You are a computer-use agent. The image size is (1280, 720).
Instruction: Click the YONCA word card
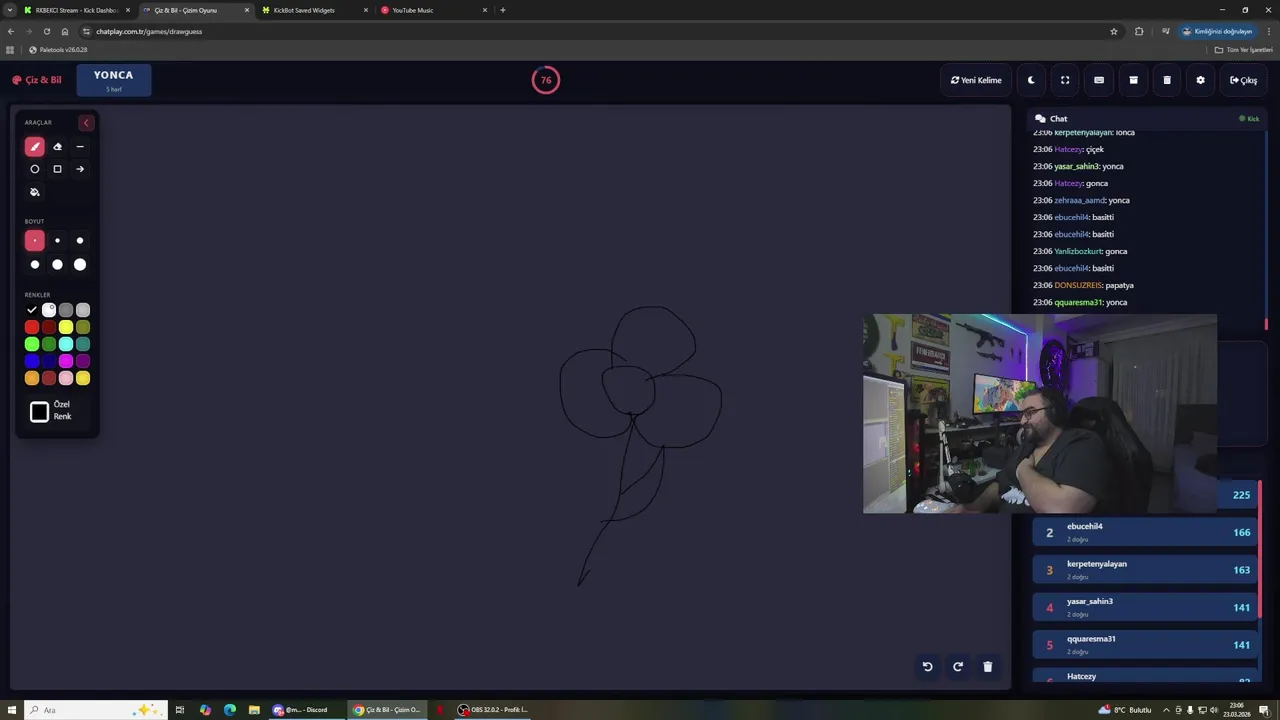(113, 80)
